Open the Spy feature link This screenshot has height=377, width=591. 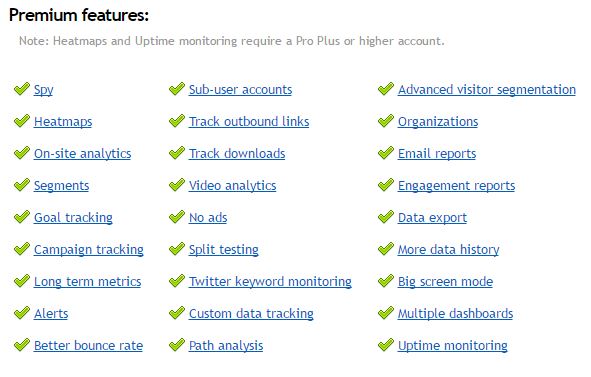point(43,90)
